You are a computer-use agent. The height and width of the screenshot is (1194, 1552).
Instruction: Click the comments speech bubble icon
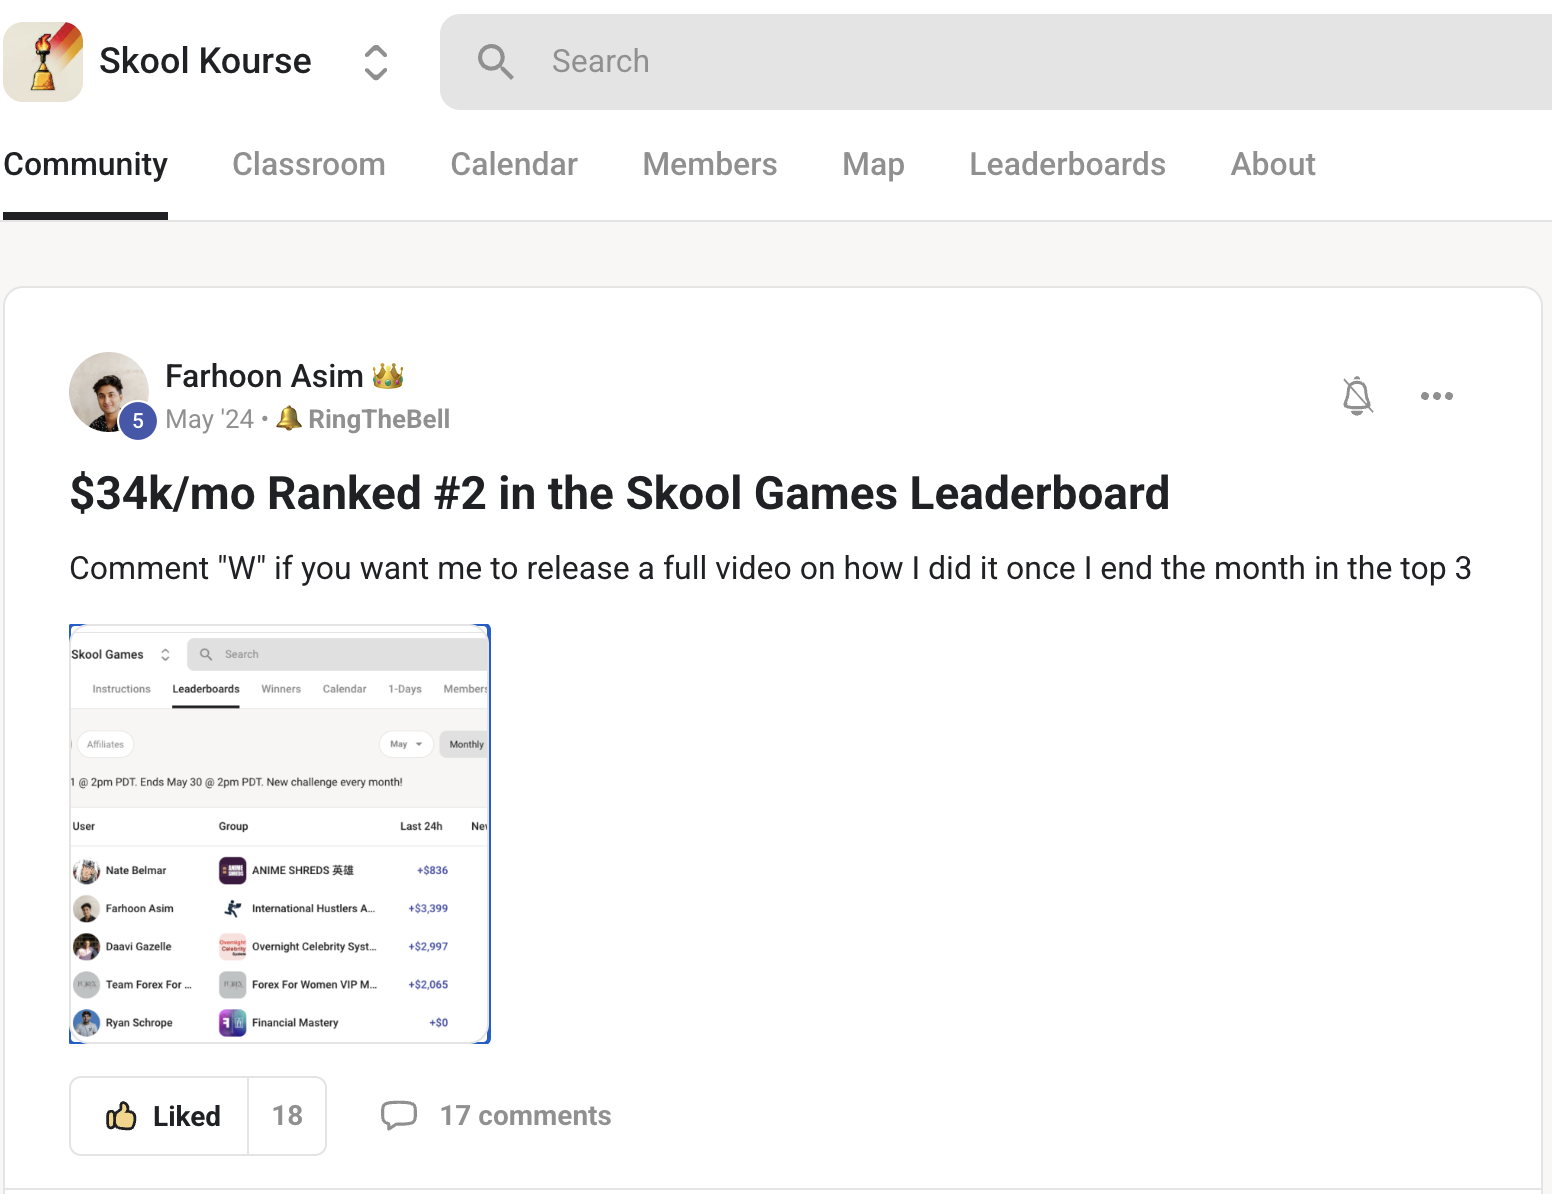coord(399,1115)
